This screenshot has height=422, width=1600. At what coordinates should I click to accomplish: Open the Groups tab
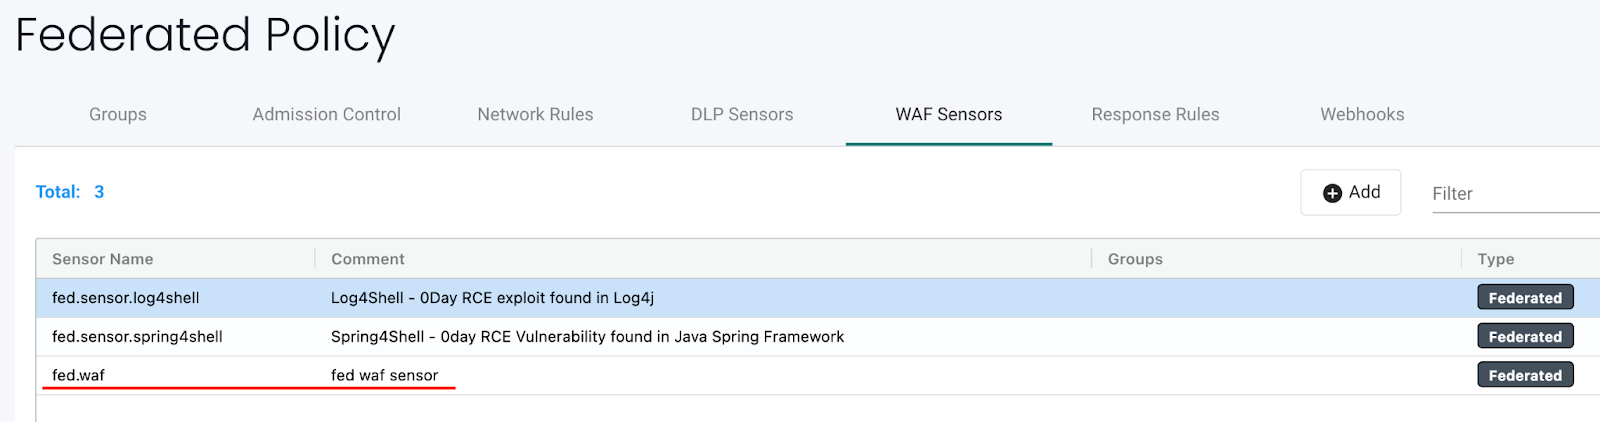[x=118, y=114]
